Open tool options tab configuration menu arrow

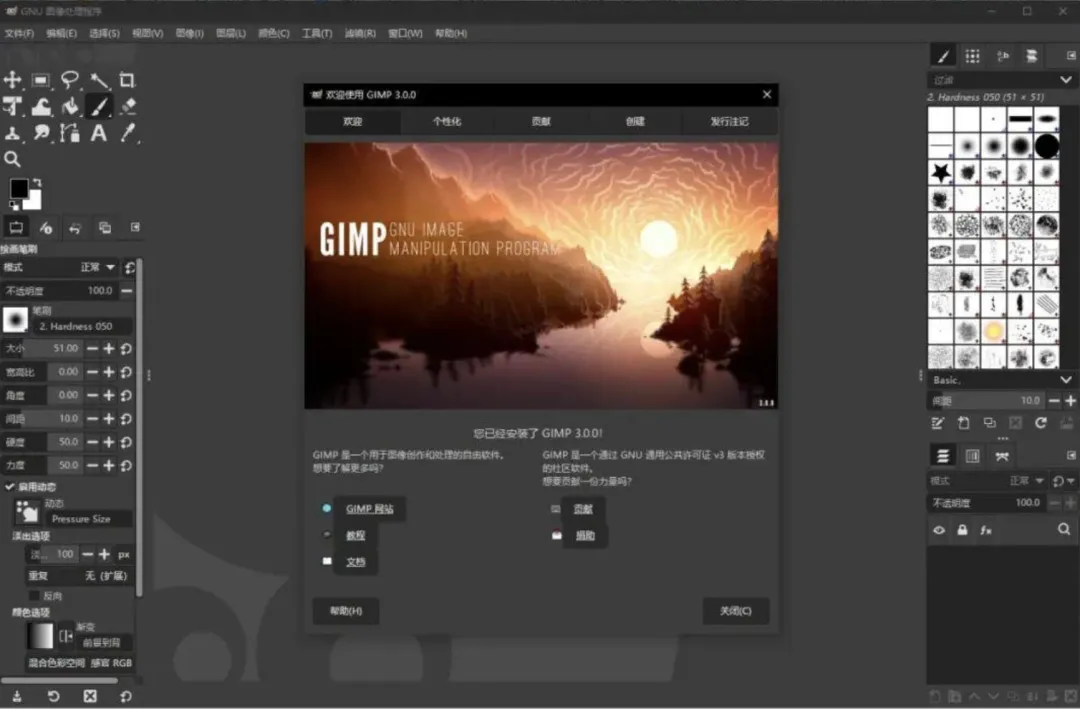click(135, 227)
